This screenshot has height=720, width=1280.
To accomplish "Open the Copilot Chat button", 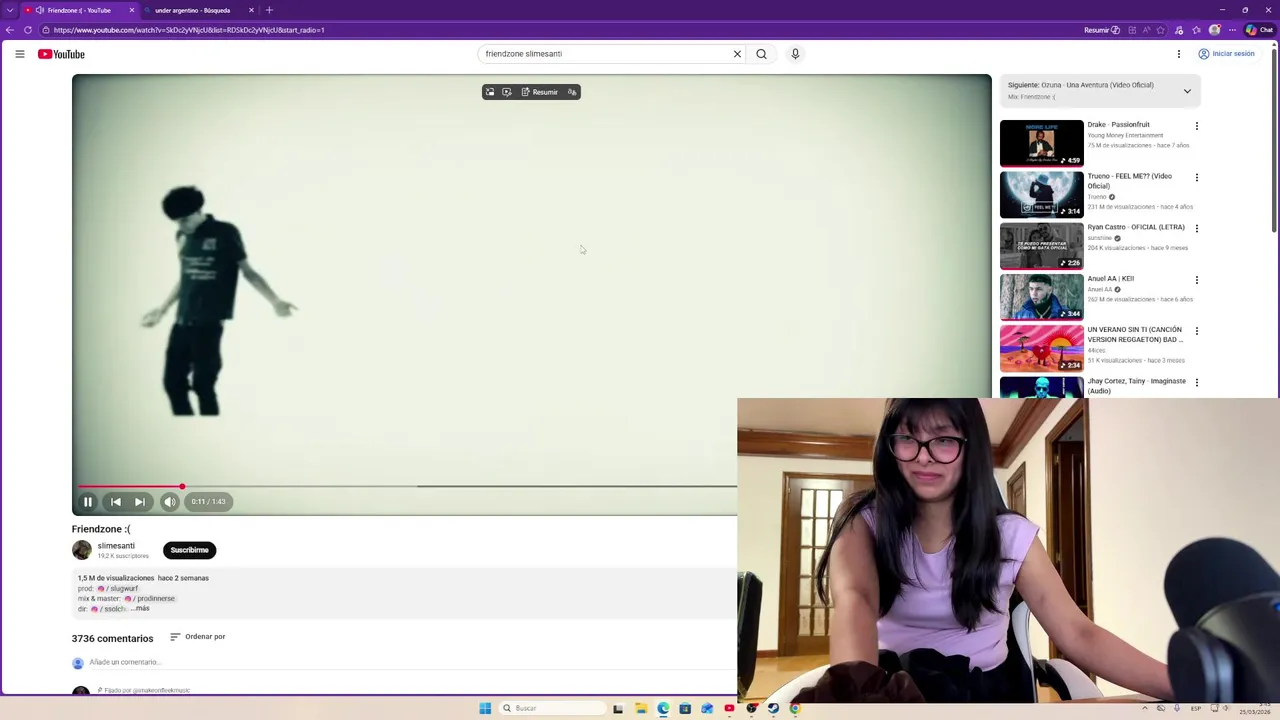I will click(1259, 30).
